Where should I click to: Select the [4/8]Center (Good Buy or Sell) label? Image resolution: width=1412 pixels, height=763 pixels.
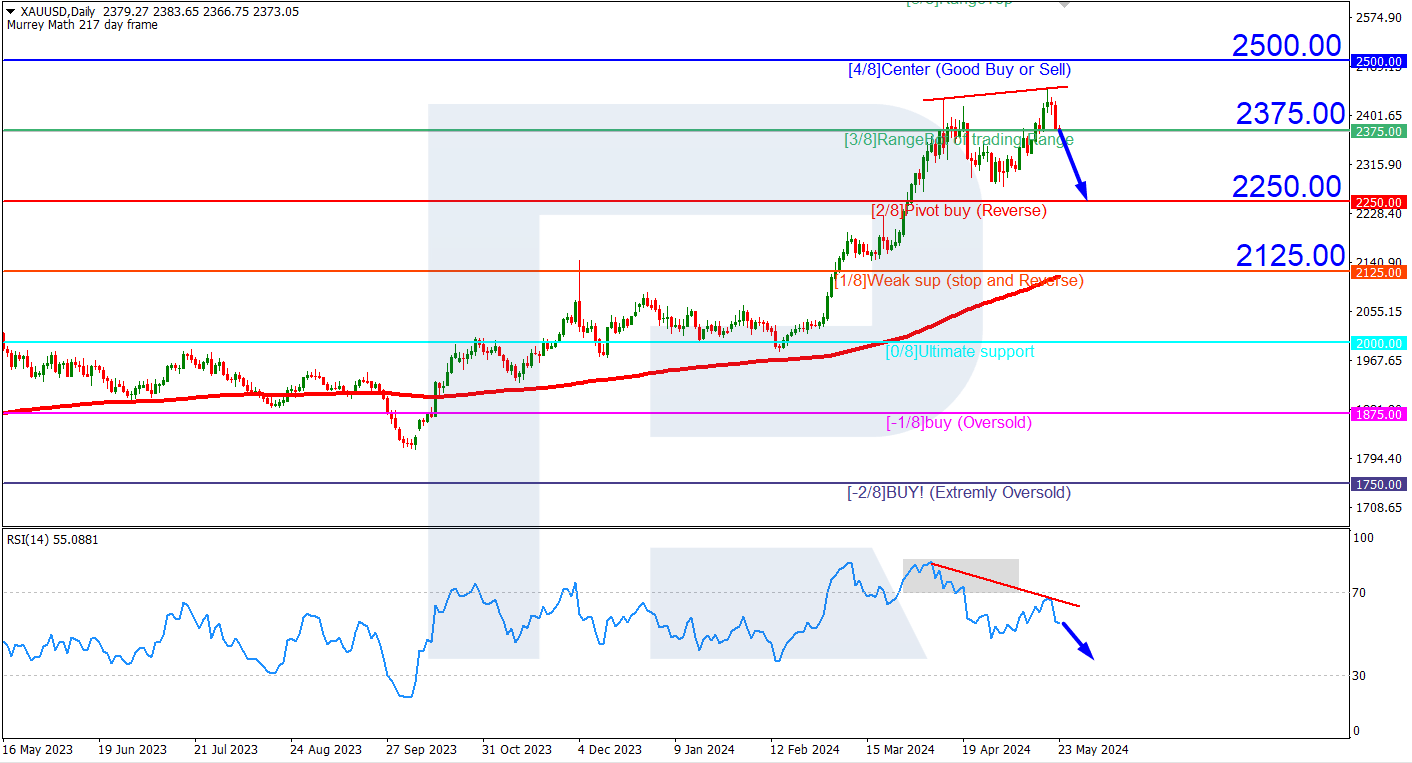click(x=959, y=70)
